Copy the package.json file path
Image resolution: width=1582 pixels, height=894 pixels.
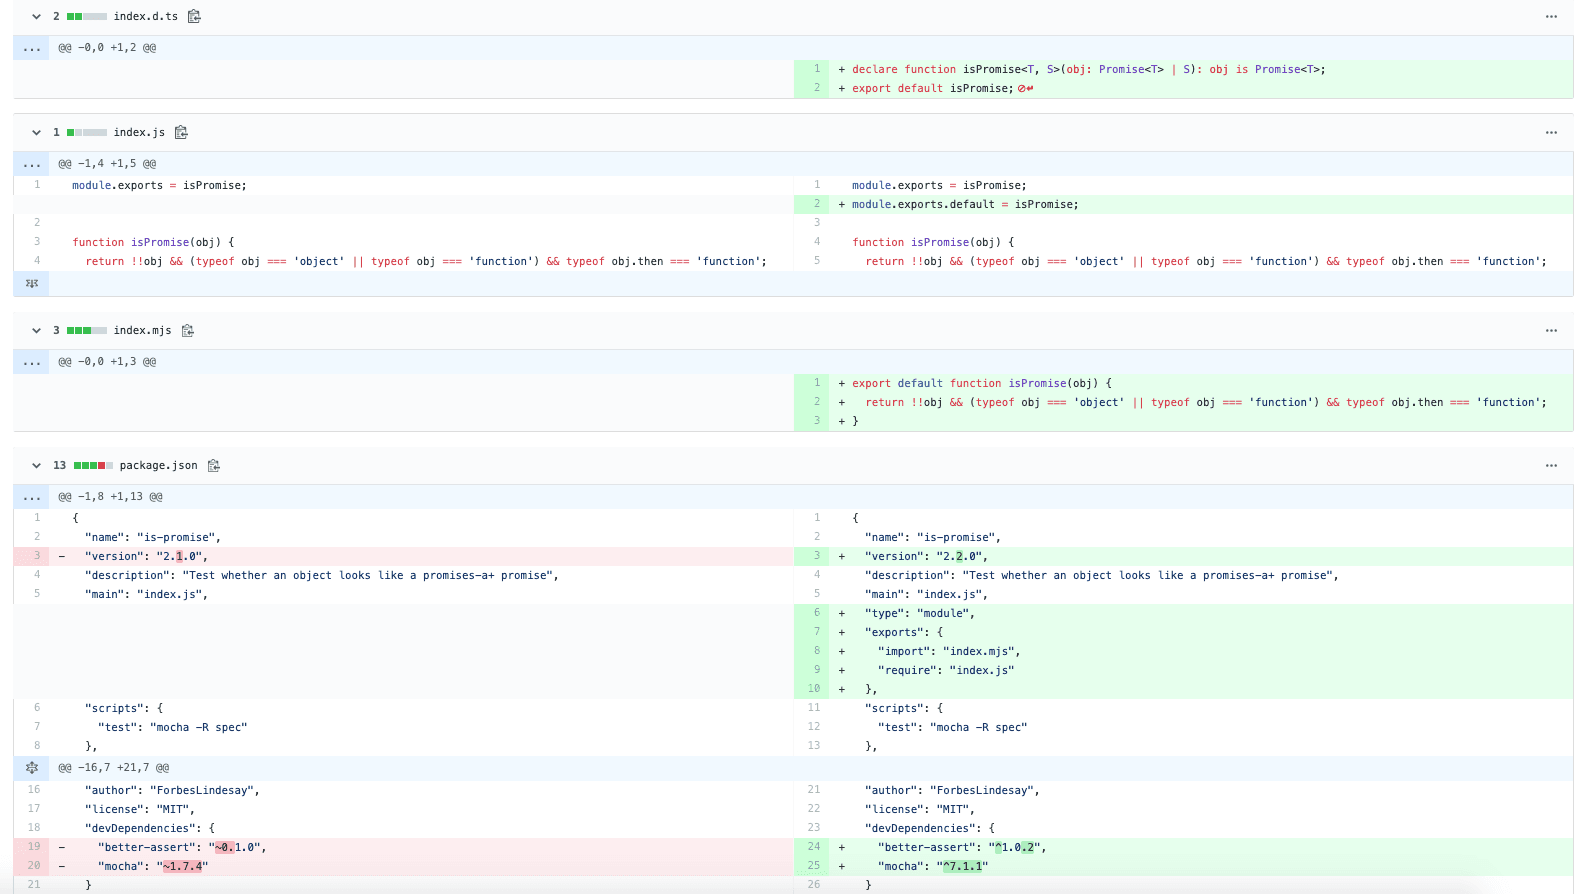[x=213, y=465]
